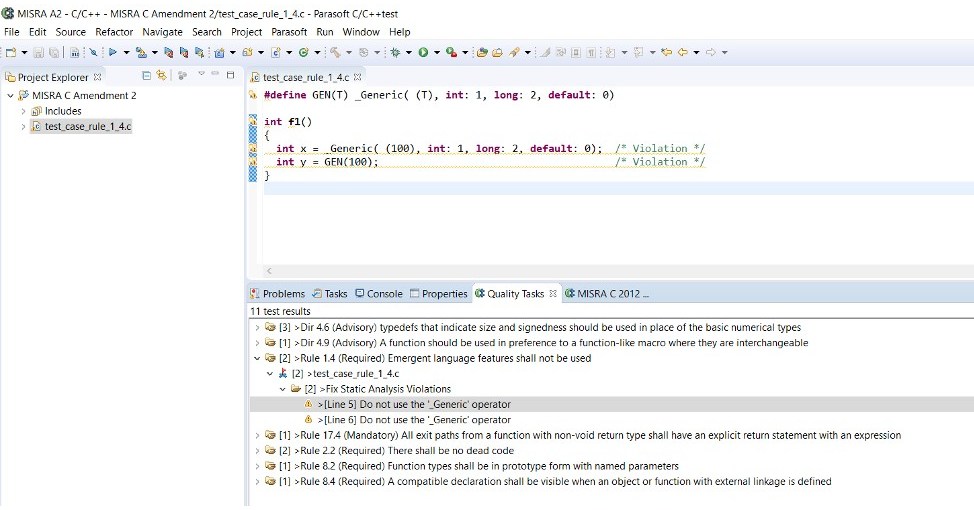Open the Refactor menu
The image size is (974, 510).
(x=114, y=32)
